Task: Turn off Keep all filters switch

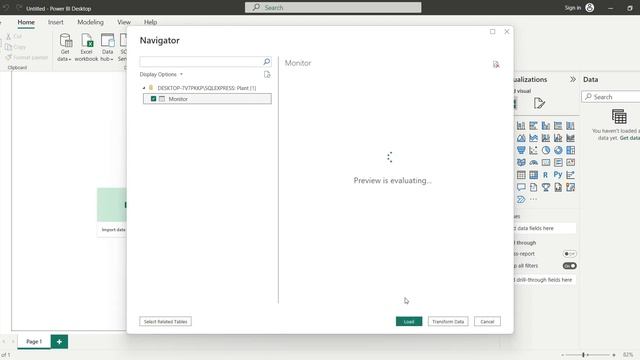Action: 569,266
